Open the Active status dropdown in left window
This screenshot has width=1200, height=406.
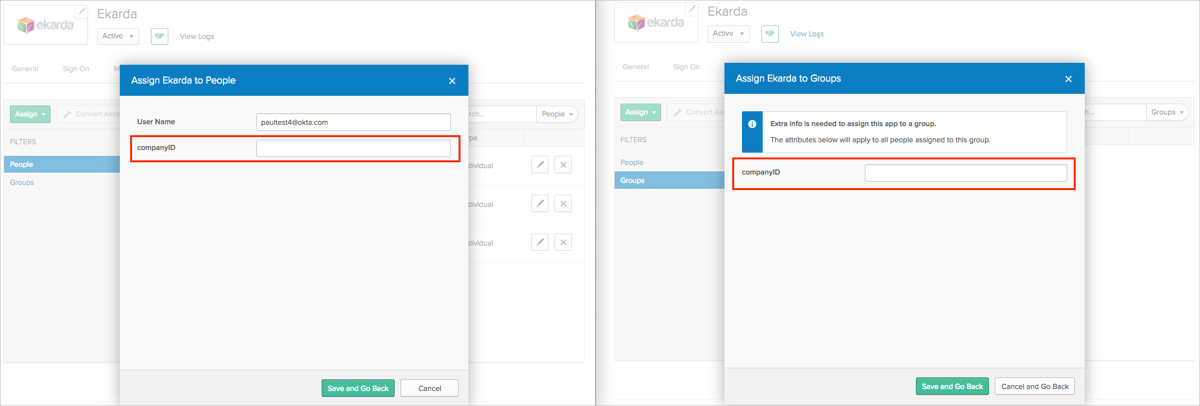pos(118,36)
